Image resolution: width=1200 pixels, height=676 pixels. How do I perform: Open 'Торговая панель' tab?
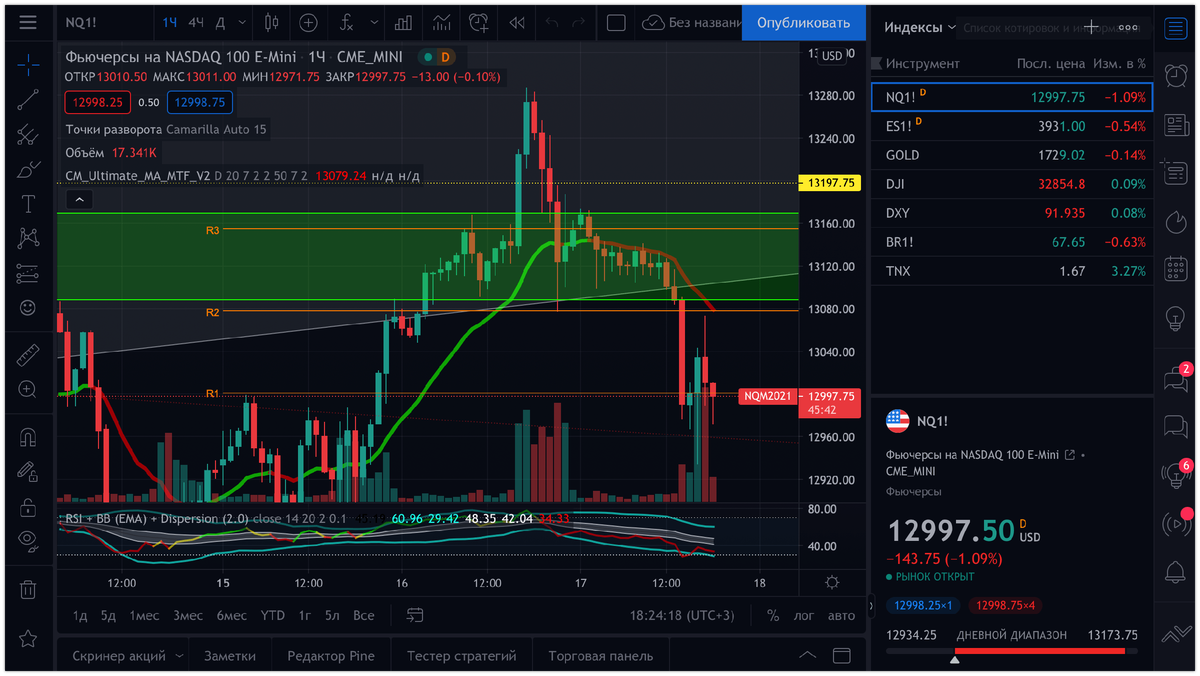(x=601, y=656)
